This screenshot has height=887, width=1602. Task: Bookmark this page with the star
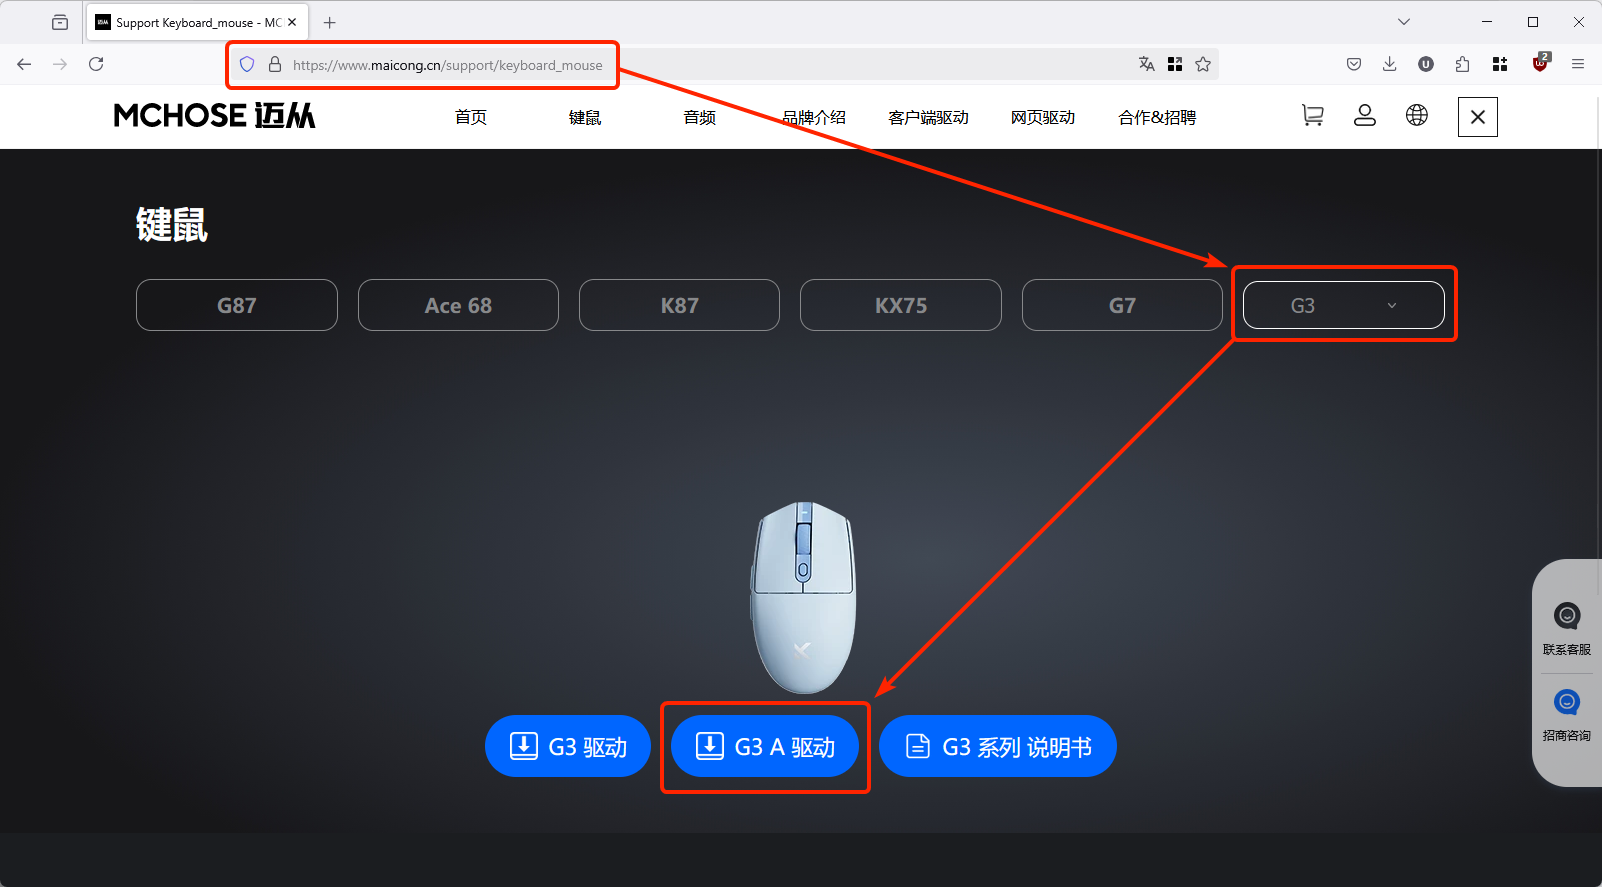coord(1203,64)
